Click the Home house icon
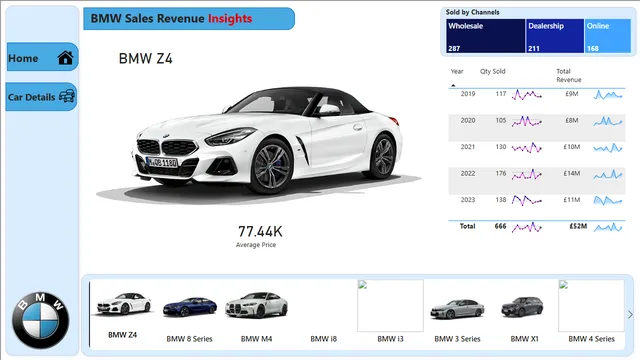This screenshot has height=360, width=640. coord(65,58)
